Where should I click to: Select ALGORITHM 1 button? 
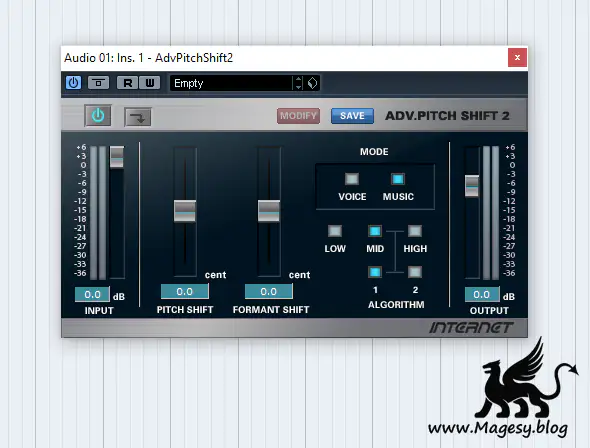click(375, 272)
